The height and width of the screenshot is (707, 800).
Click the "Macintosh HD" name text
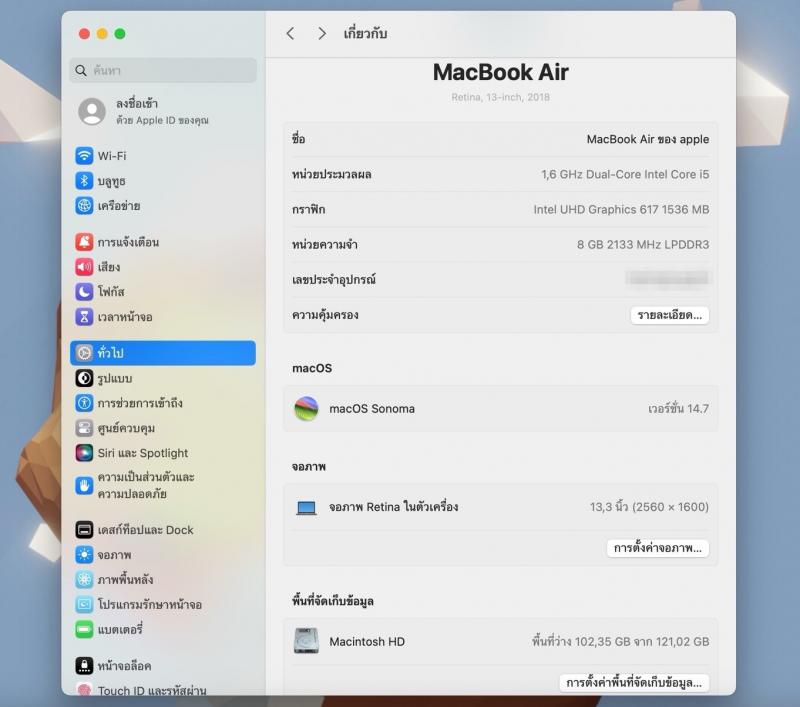coord(367,642)
